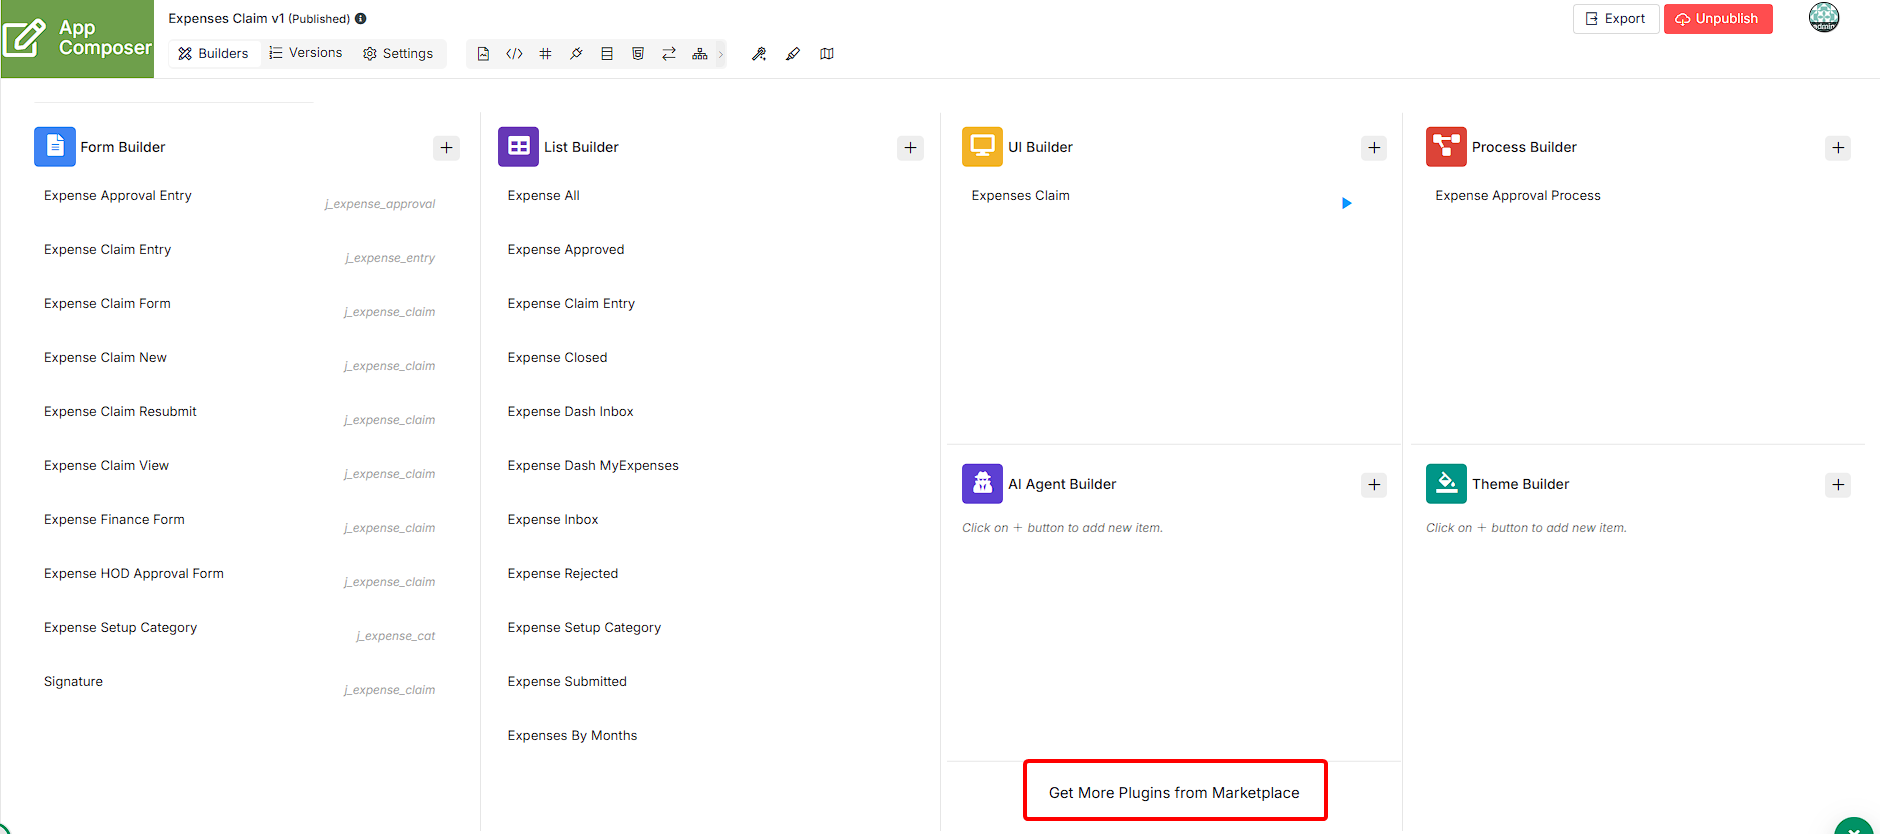The image size is (1880, 834).
Task: Click the HTML5 shield toolbar icon
Action: pos(638,54)
